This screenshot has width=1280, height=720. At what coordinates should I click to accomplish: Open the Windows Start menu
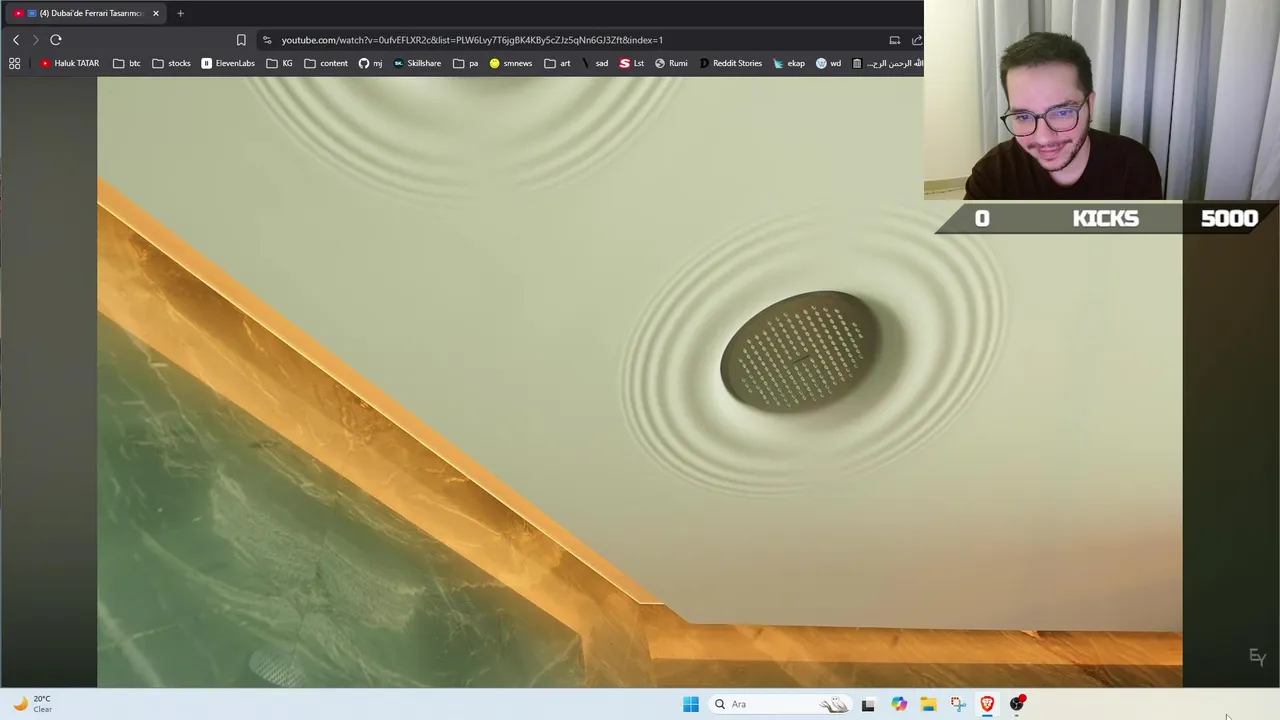click(691, 704)
